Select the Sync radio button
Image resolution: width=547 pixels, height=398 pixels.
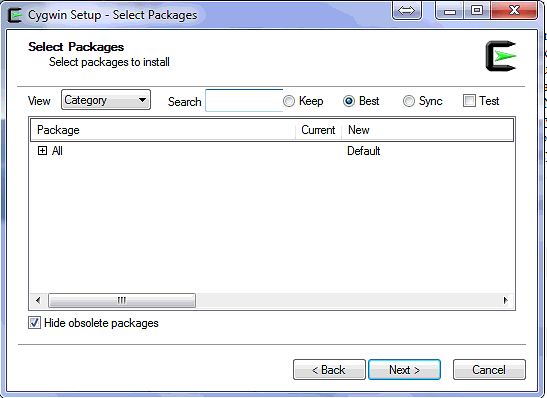click(x=409, y=102)
